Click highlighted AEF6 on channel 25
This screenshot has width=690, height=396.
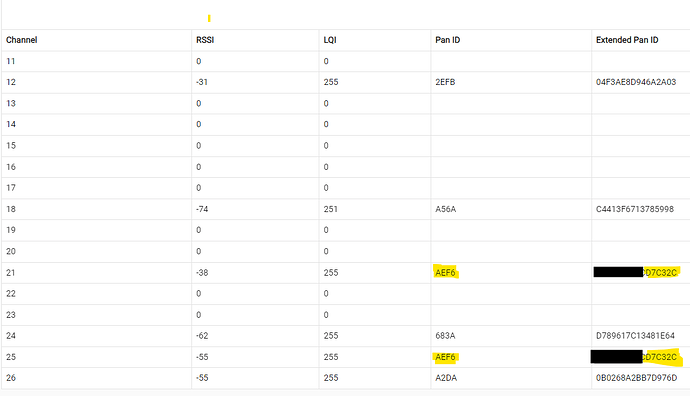coord(445,357)
